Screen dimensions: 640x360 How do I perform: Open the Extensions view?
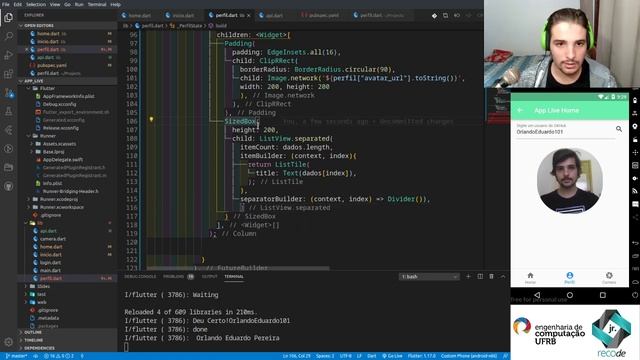pyautogui.click(x=9, y=74)
